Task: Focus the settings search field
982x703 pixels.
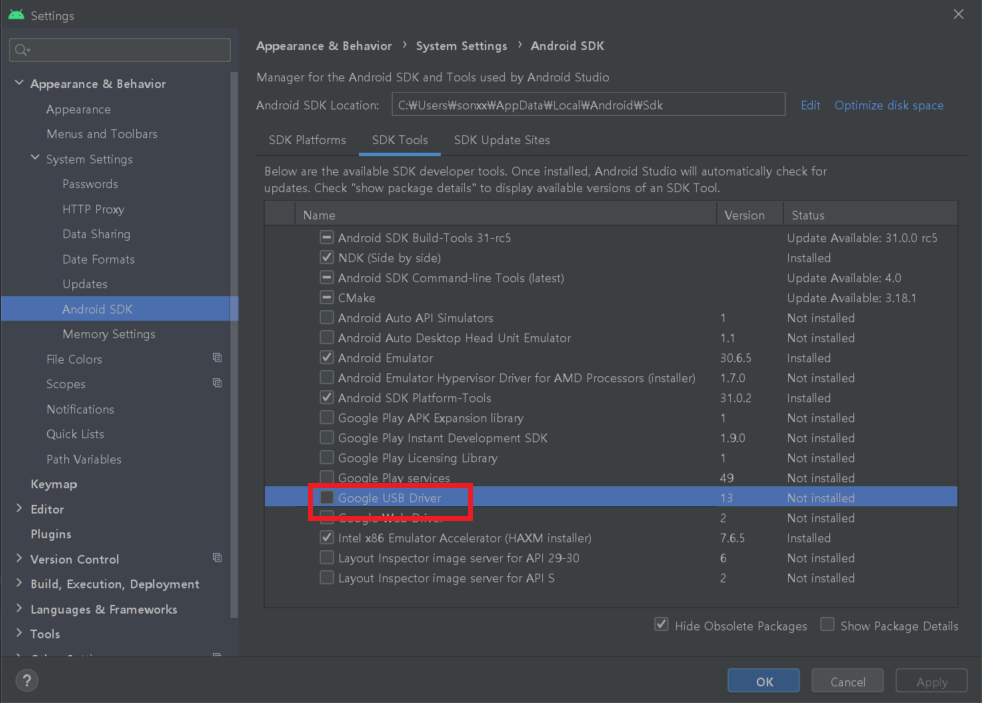Action: pos(120,50)
